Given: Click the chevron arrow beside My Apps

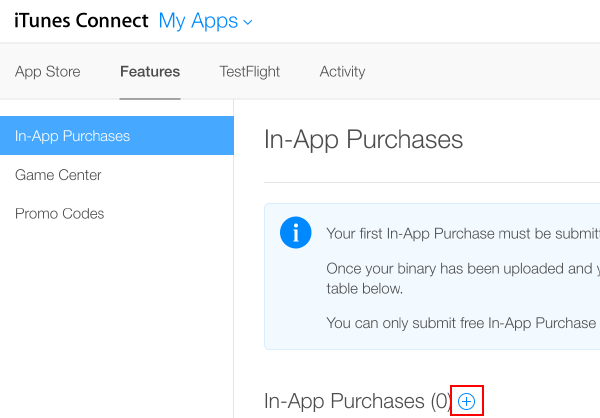Looking at the screenshot, I should [x=248, y=21].
